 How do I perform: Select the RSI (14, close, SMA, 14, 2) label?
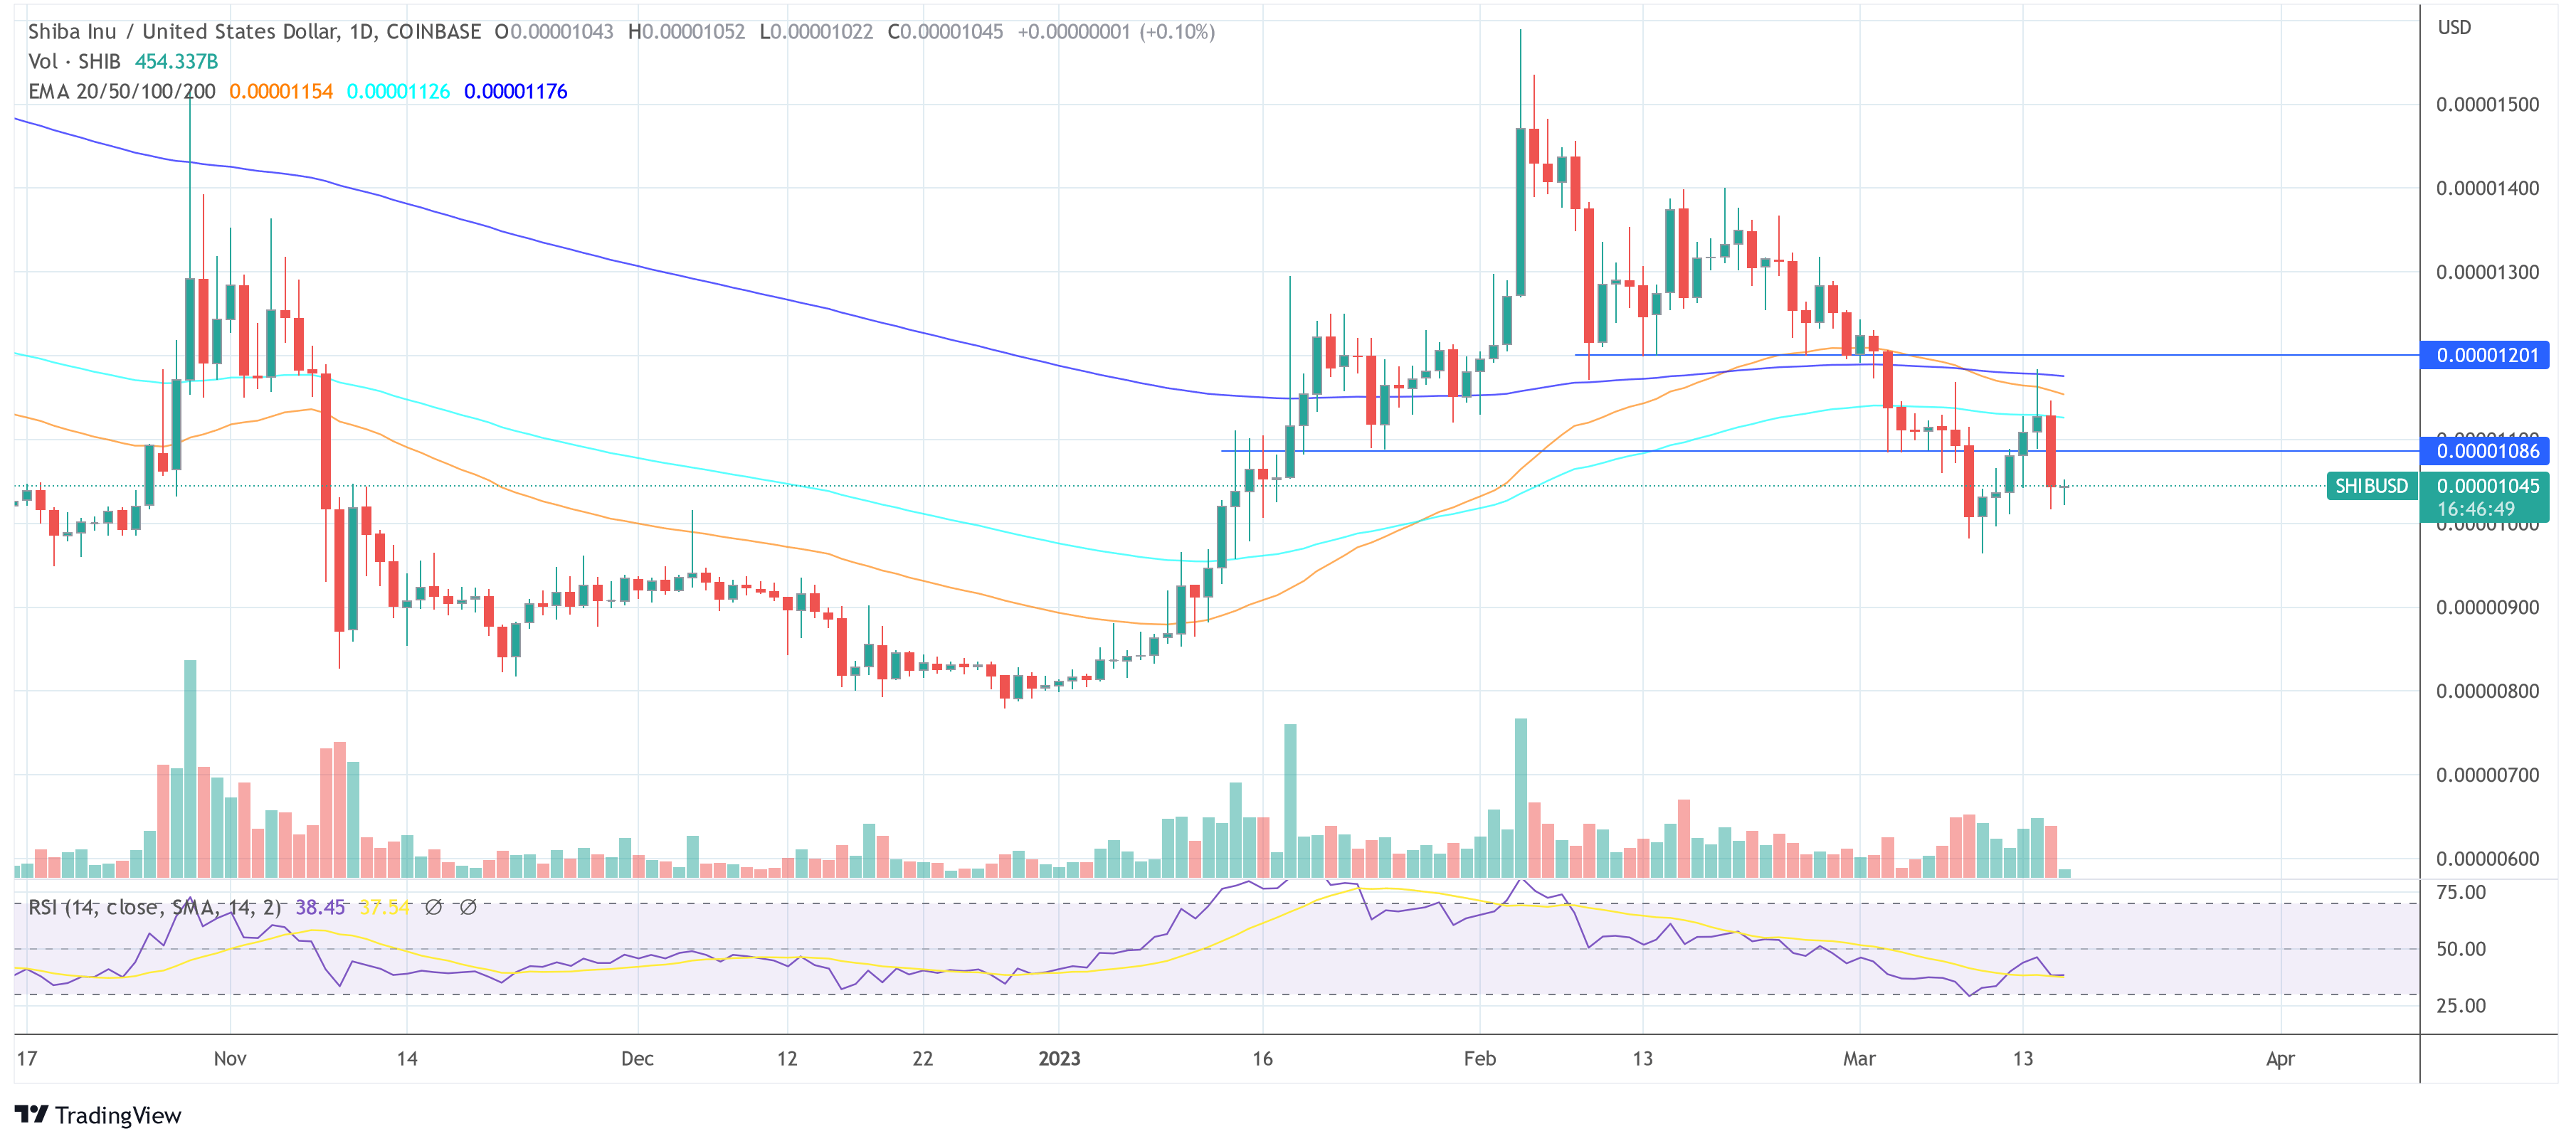click(154, 907)
